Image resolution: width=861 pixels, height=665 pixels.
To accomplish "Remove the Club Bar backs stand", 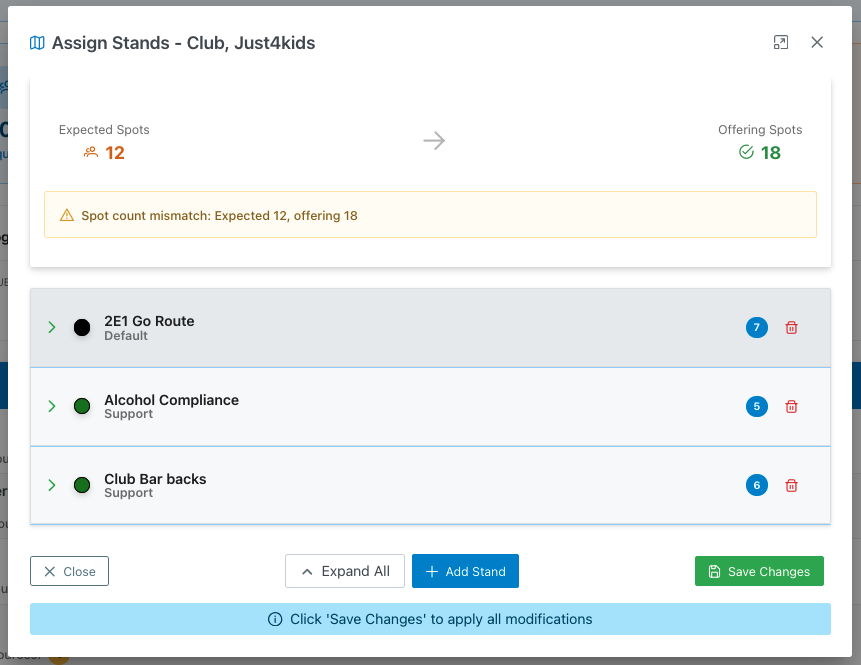I will [x=791, y=486].
